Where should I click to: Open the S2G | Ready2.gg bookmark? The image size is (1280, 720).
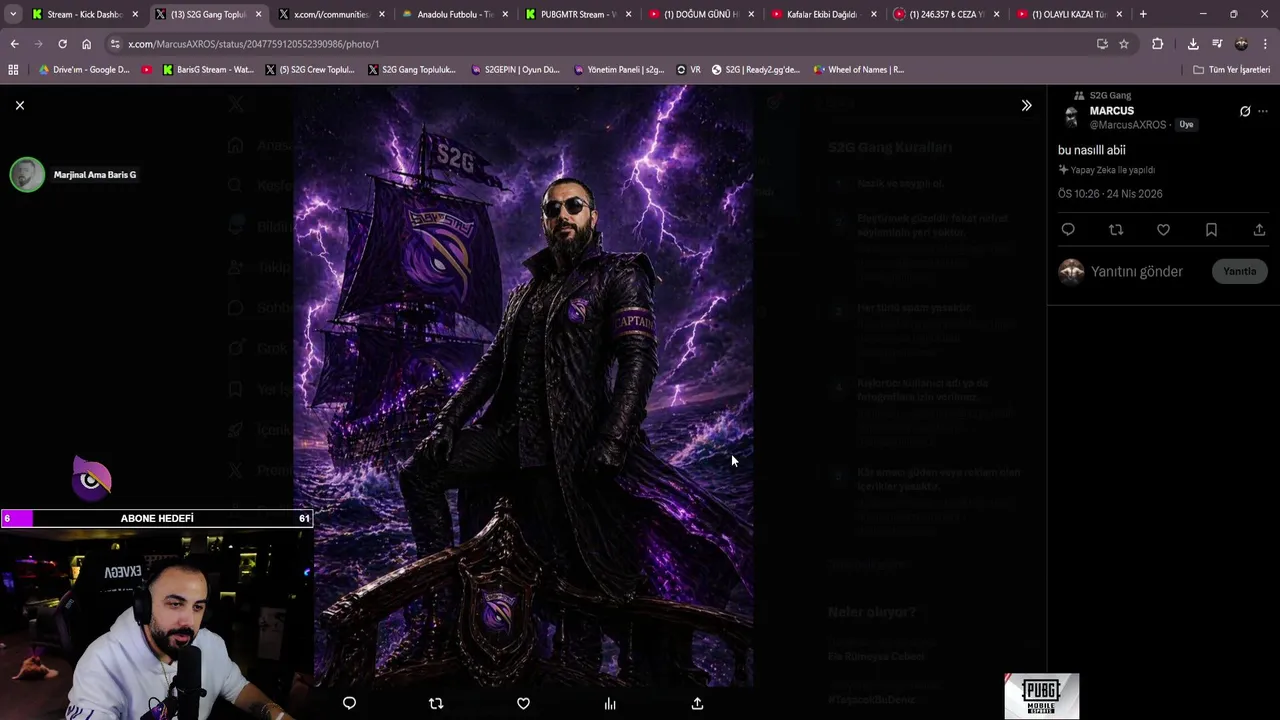tap(756, 70)
